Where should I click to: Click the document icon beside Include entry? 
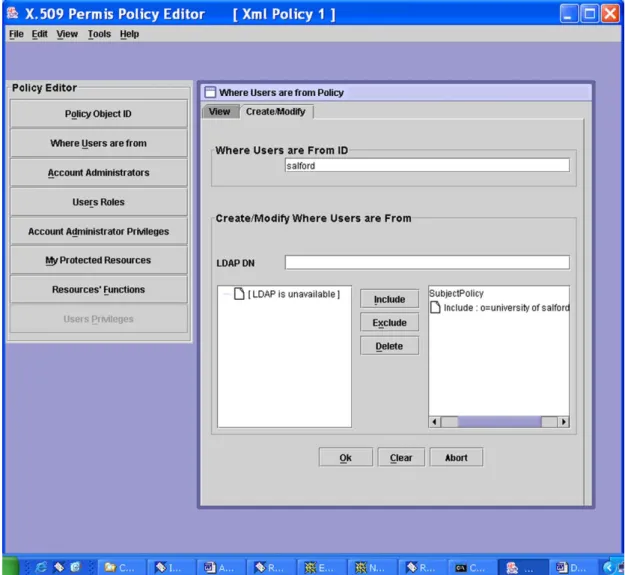(435, 308)
